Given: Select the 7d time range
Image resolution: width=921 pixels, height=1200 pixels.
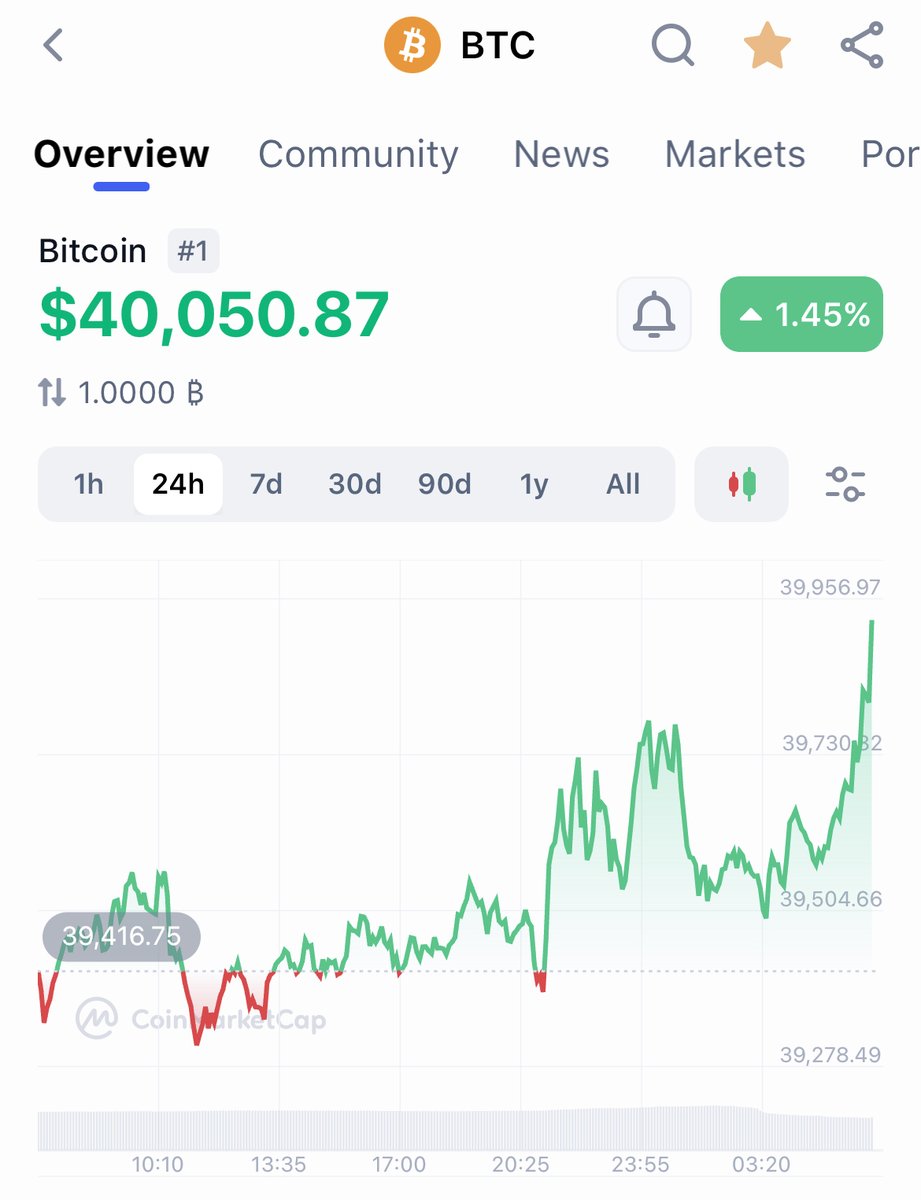Looking at the screenshot, I should coord(266,484).
